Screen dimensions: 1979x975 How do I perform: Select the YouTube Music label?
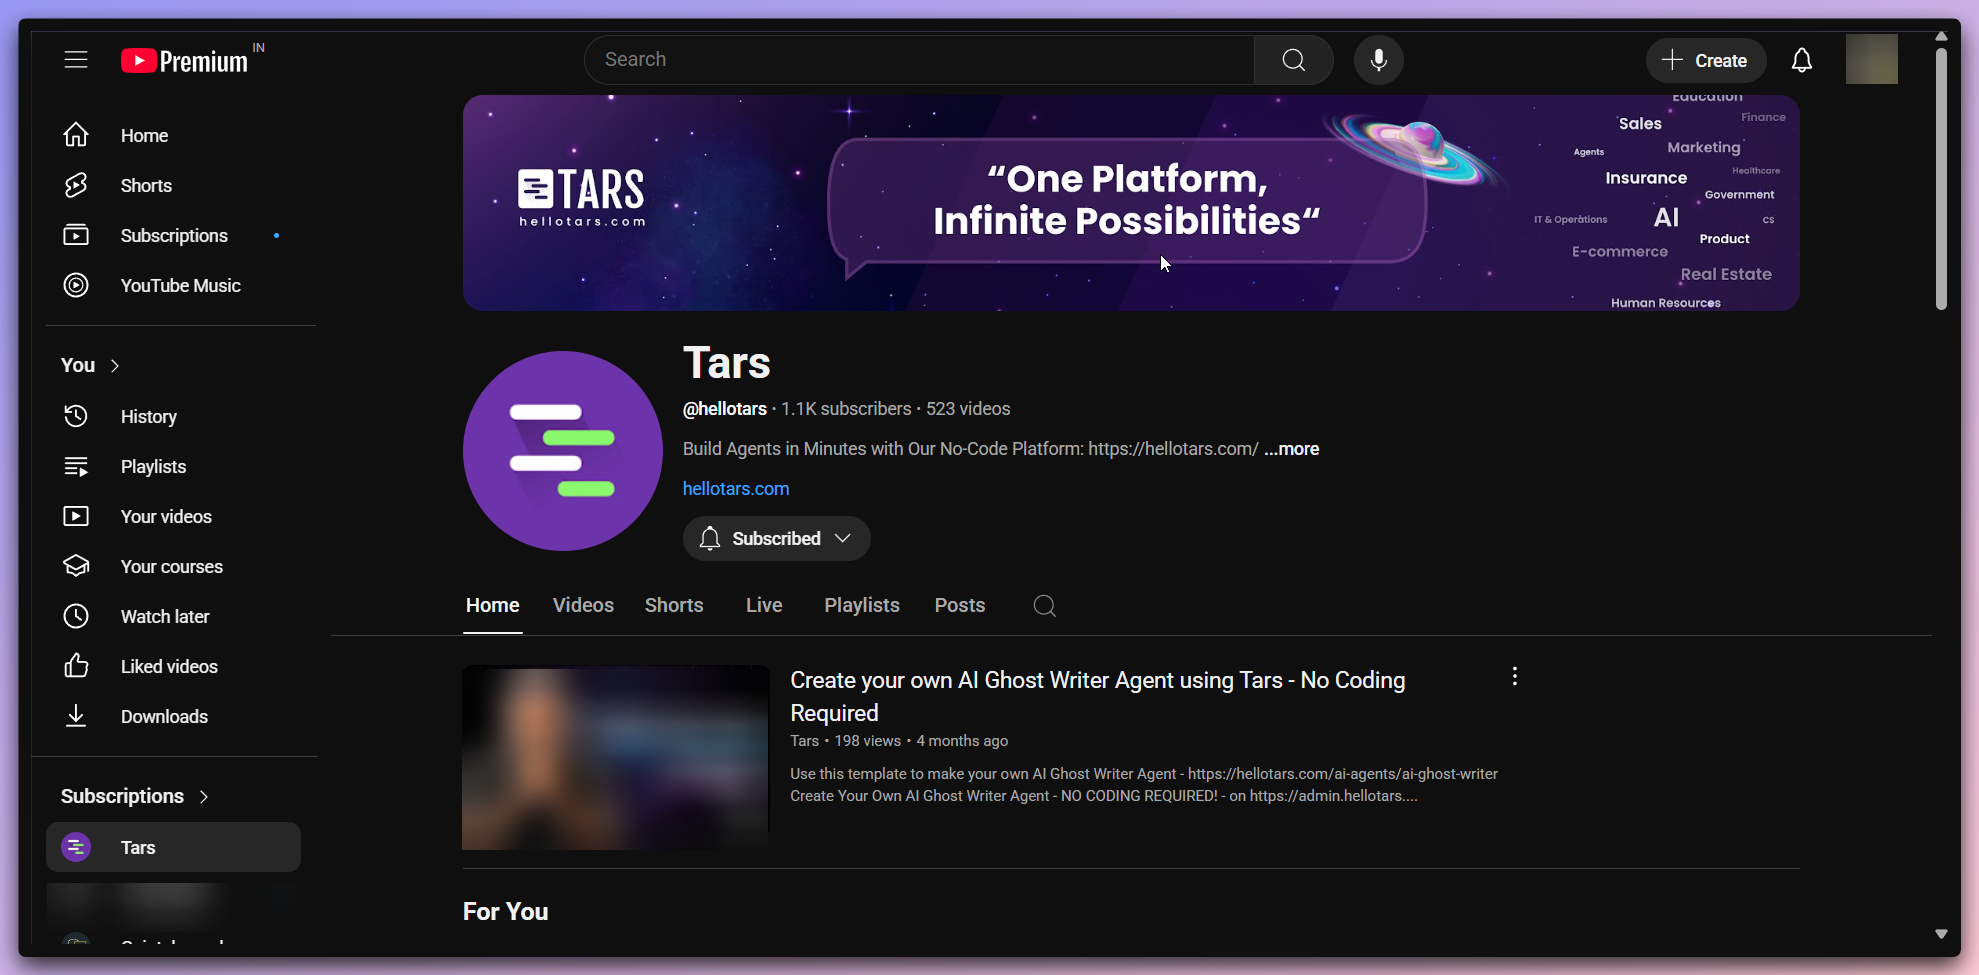181,285
